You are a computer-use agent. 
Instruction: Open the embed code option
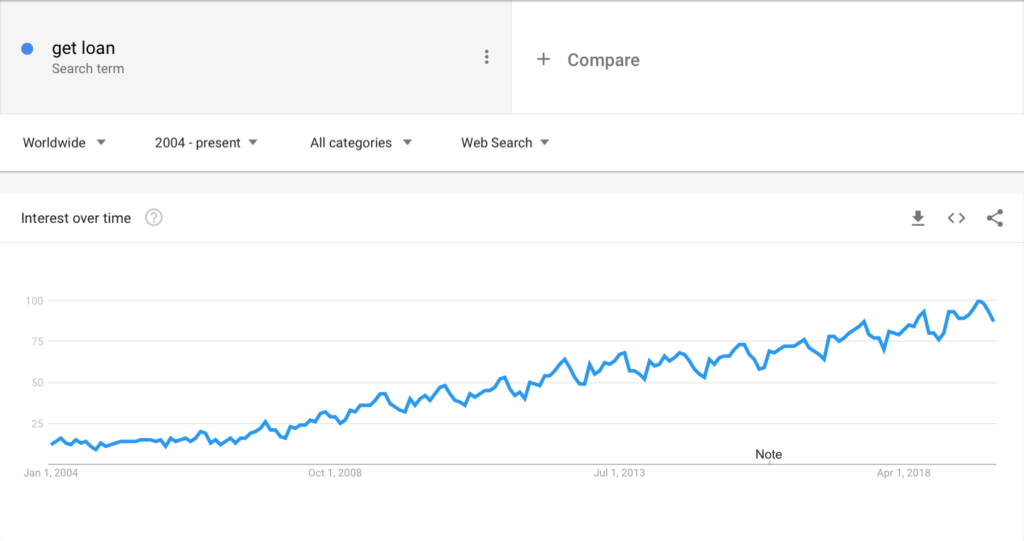[x=956, y=218]
